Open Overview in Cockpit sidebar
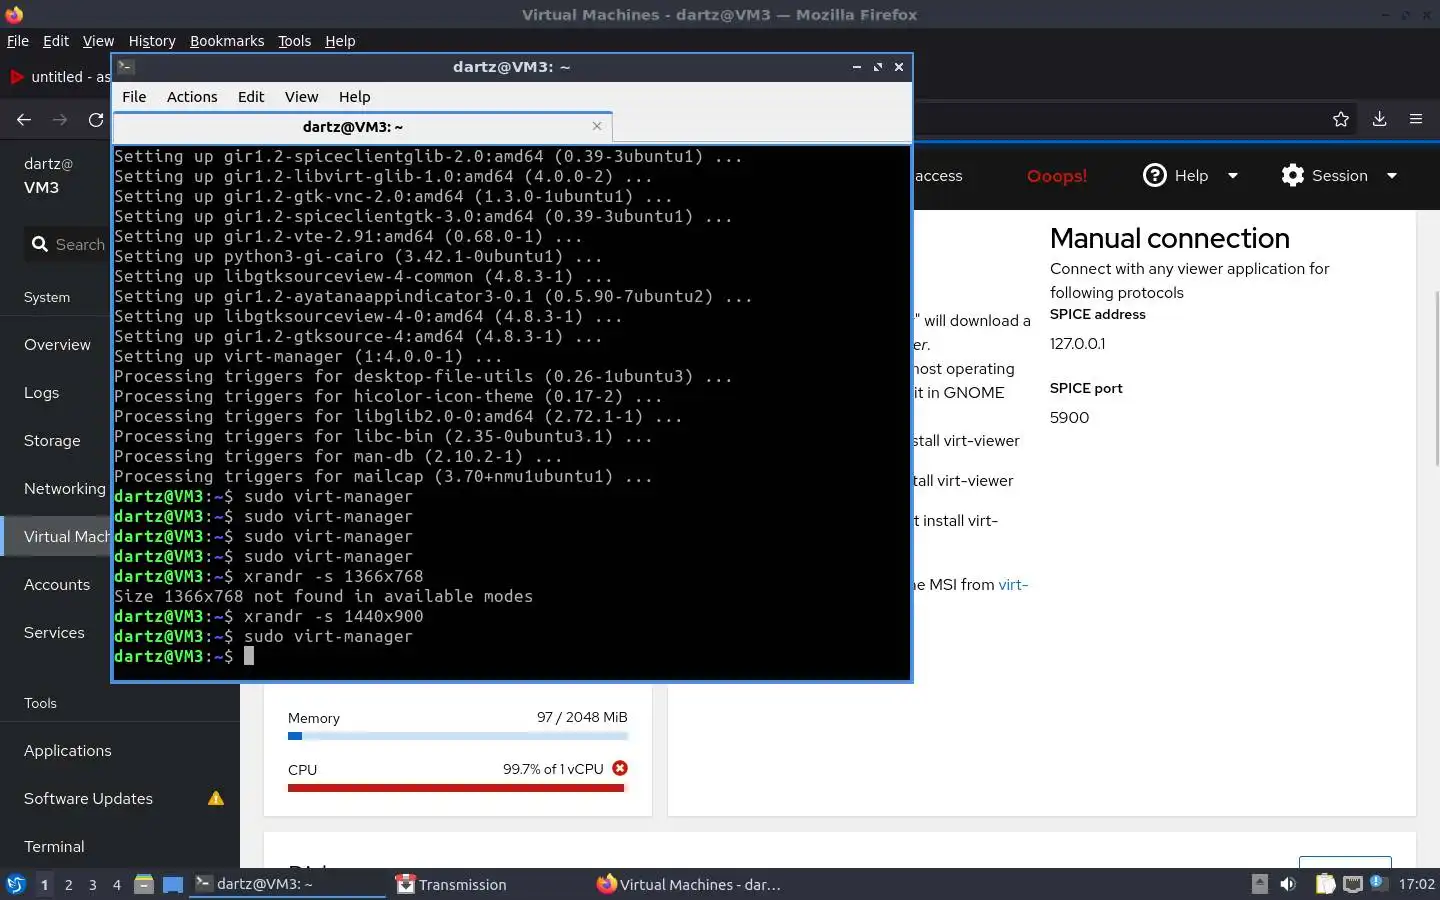This screenshot has height=900, width=1440. (57, 344)
